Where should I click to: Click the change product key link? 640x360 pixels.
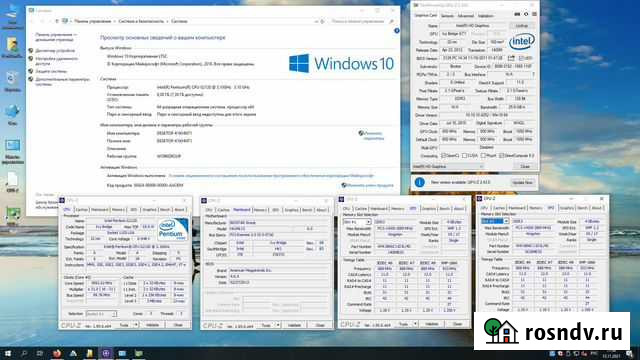370,185
